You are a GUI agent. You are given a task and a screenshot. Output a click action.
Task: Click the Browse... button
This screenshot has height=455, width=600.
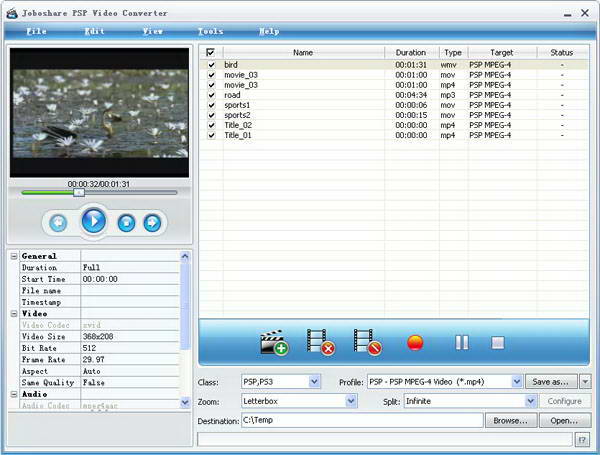point(511,421)
